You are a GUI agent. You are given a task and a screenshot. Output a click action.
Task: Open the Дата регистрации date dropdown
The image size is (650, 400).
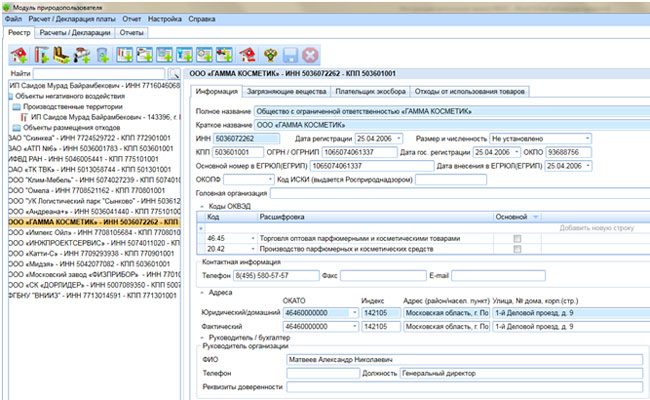tap(399, 138)
